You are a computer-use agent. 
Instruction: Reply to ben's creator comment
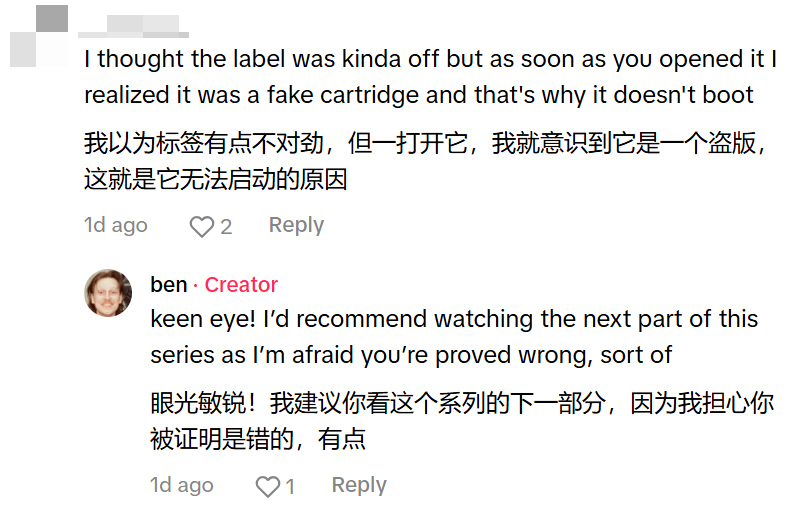[x=359, y=485]
